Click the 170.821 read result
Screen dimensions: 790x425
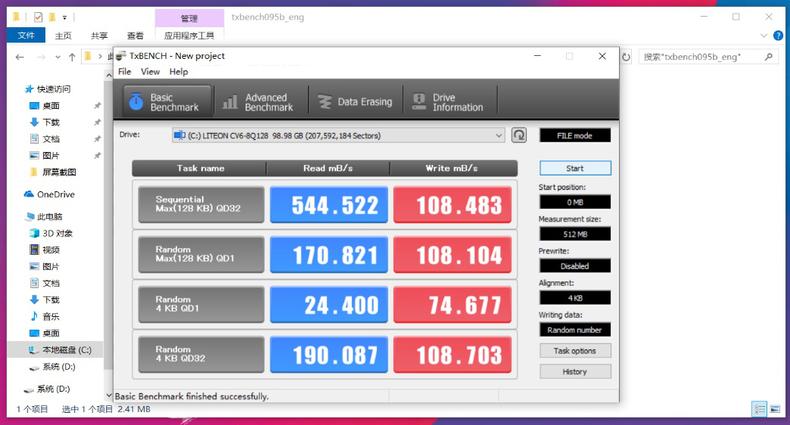[329, 254]
